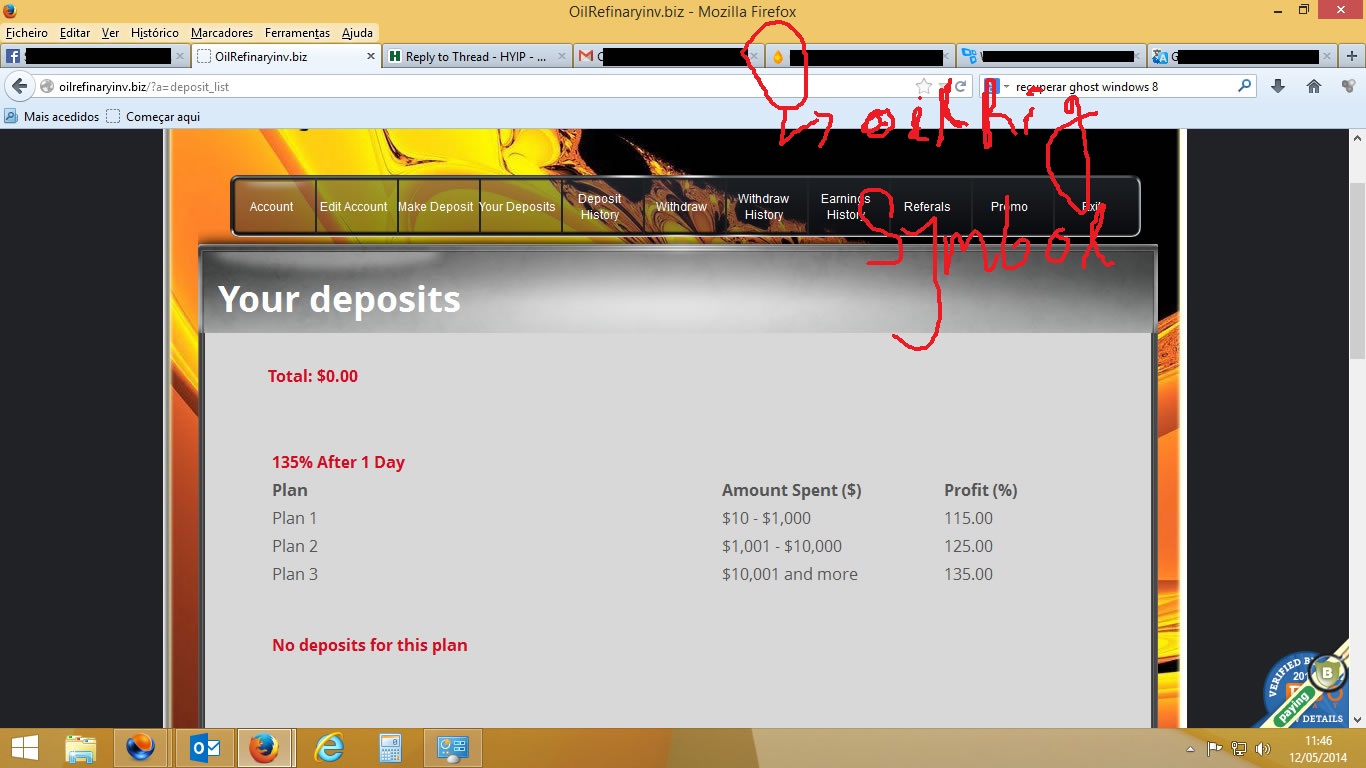The image size is (1366, 768).
Task: Open Internet Explorer from the taskbar
Action: tap(329, 747)
